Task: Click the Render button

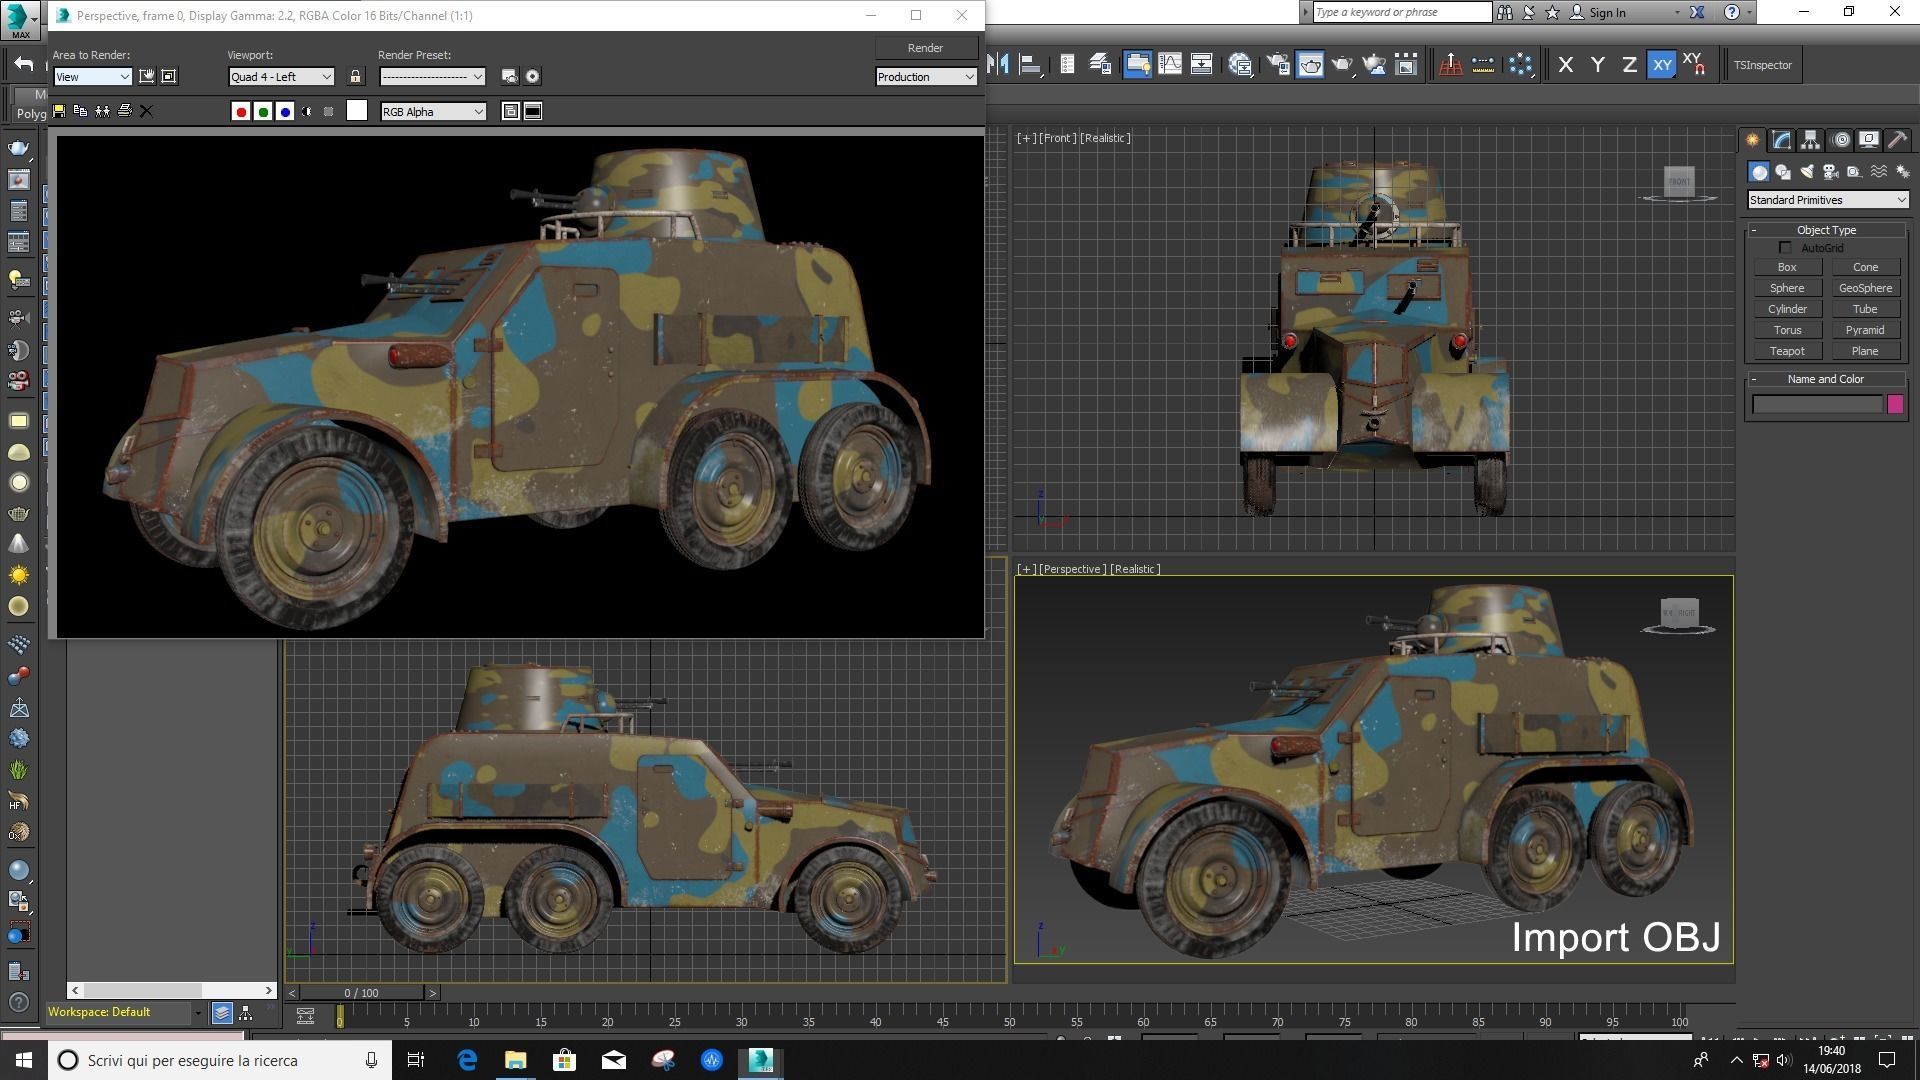Action: pos(925,48)
